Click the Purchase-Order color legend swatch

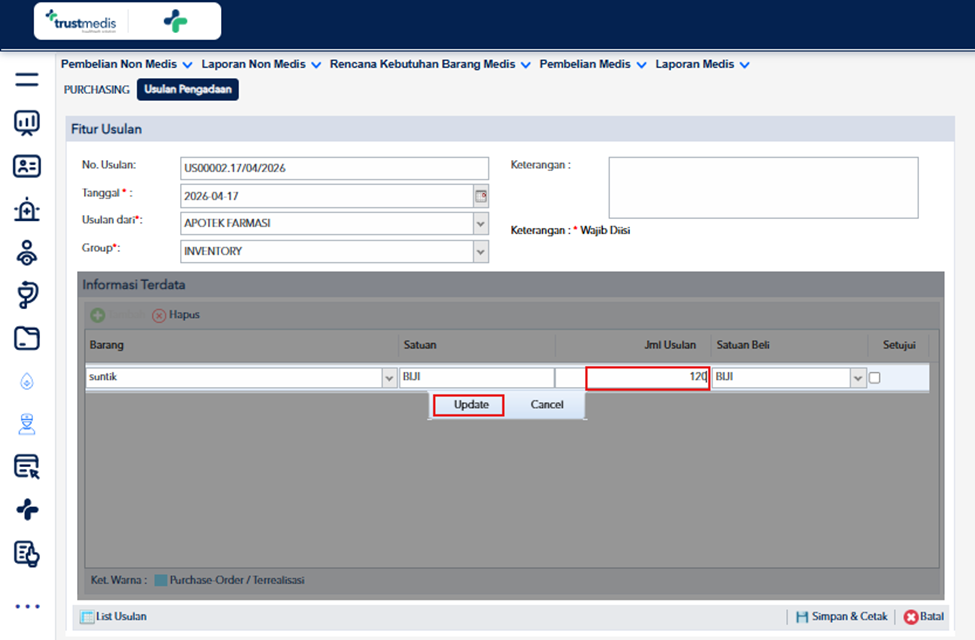tap(160, 580)
